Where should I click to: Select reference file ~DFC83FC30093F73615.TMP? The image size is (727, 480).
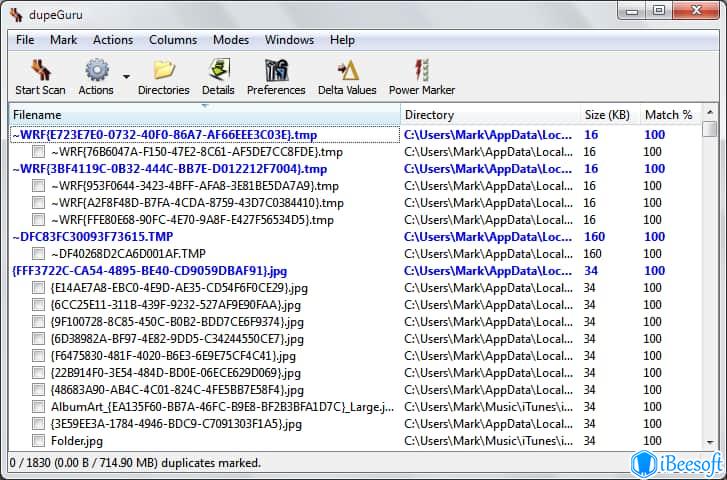pos(93,237)
